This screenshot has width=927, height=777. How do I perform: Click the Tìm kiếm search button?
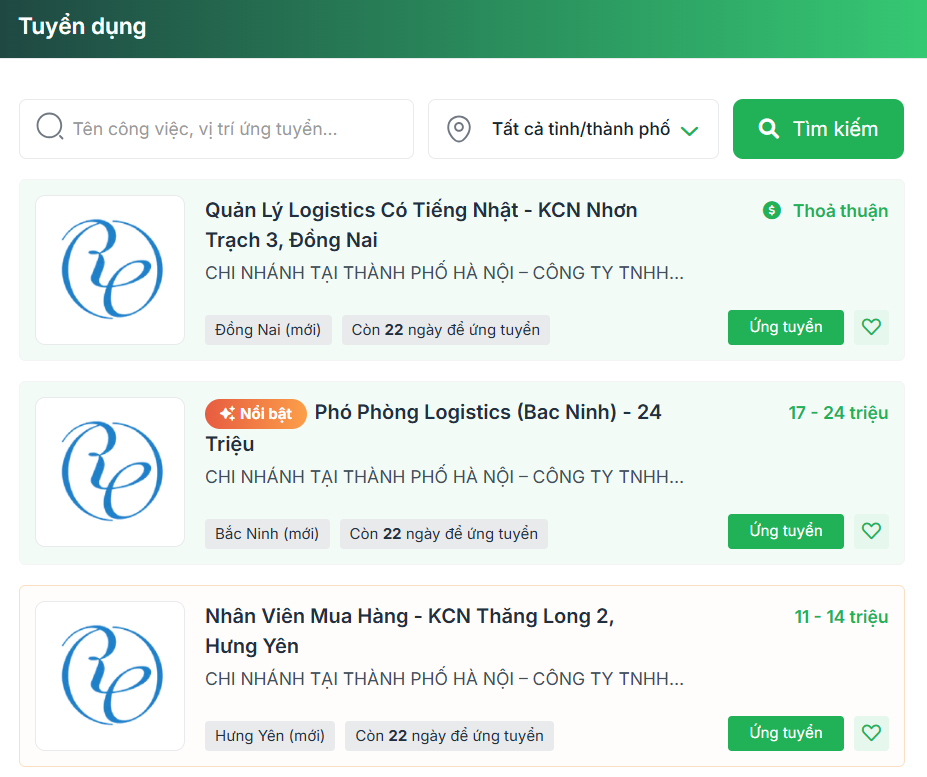[818, 129]
